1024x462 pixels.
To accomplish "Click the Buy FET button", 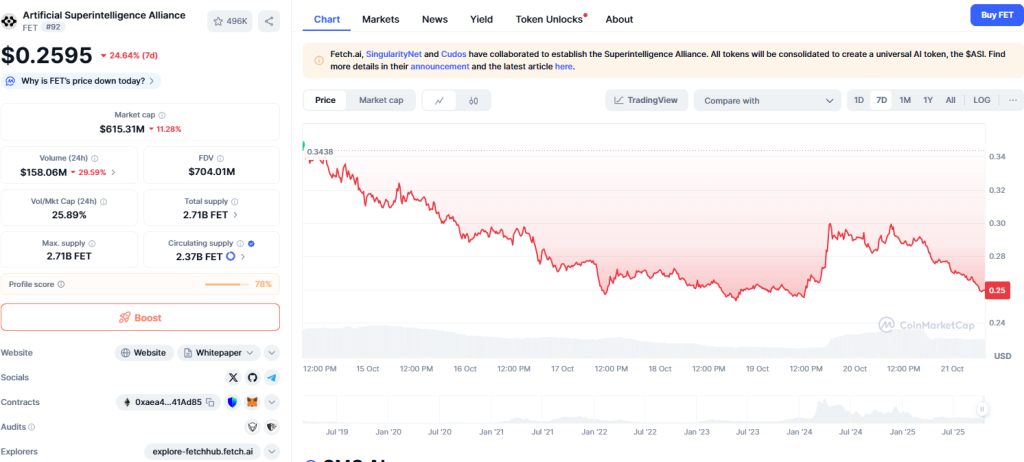I will click(996, 14).
